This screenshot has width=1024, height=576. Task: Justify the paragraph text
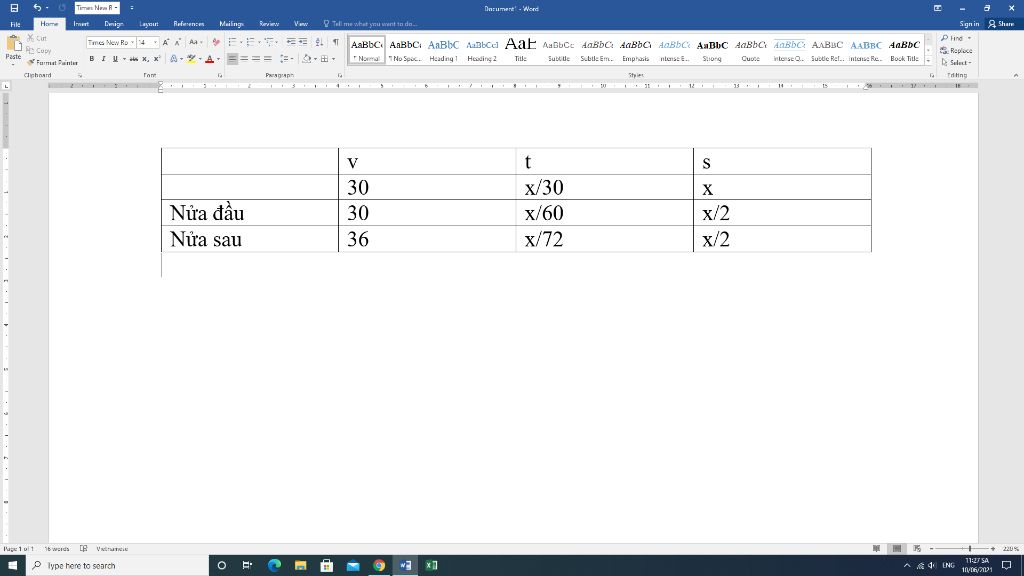268,59
